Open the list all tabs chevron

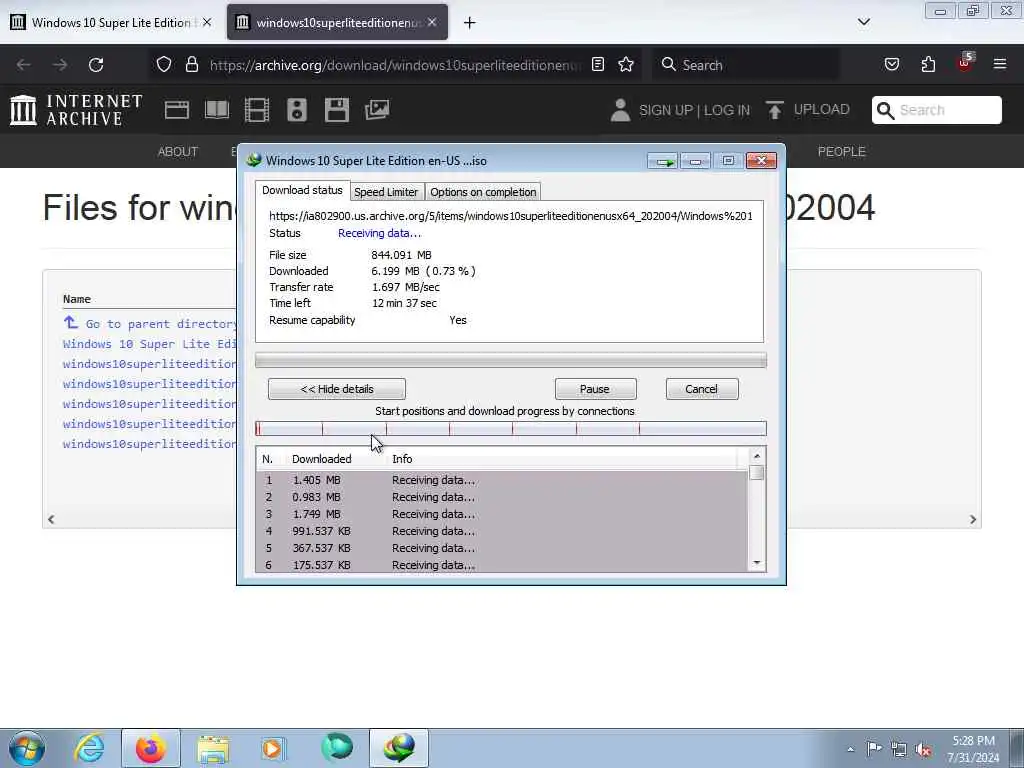[863, 22]
